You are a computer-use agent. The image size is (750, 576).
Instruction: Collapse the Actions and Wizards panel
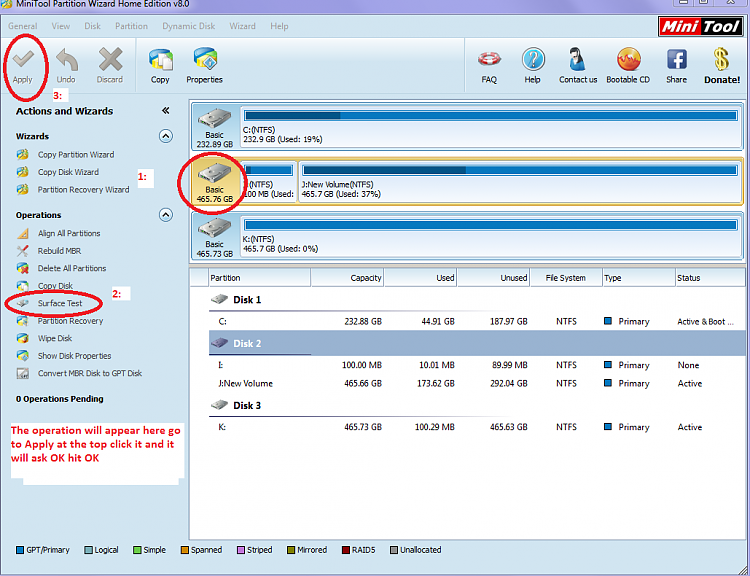tap(165, 111)
